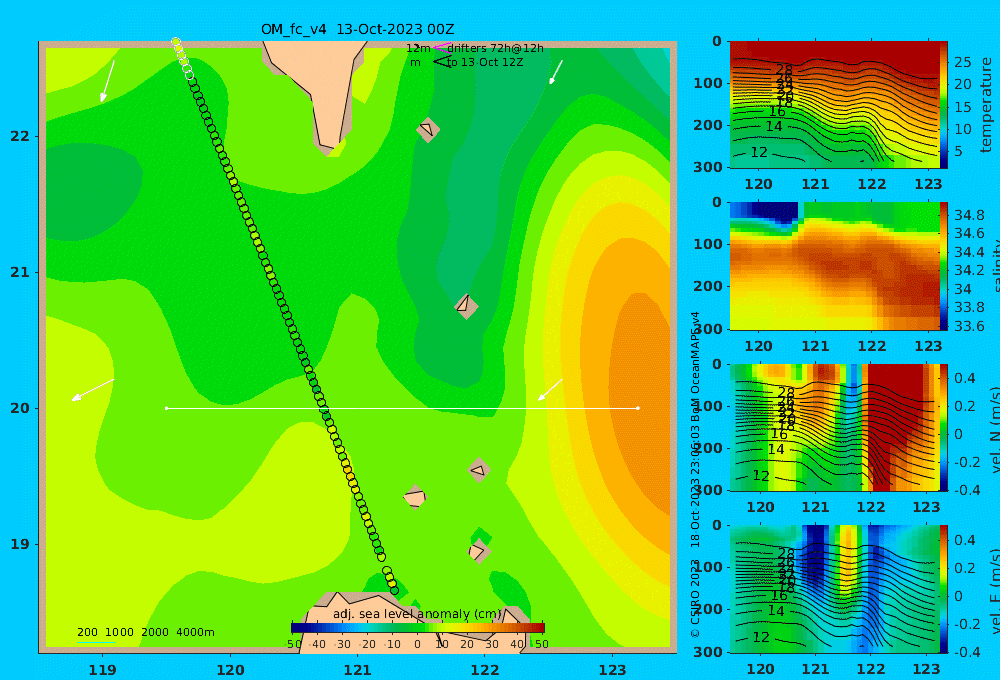Open the temperature cross-section panel
The height and width of the screenshot is (680, 1000).
(835, 105)
